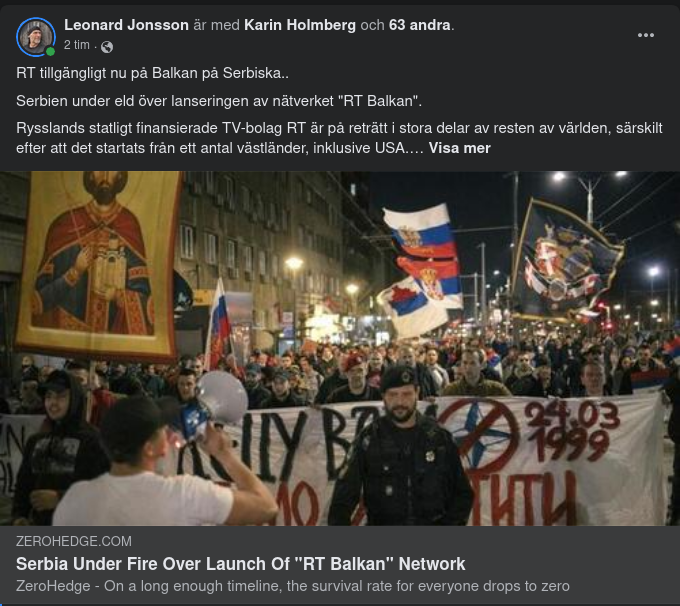The height and width of the screenshot is (606, 680).
Task: Click the dark crest flag in photo
Action: [567, 259]
